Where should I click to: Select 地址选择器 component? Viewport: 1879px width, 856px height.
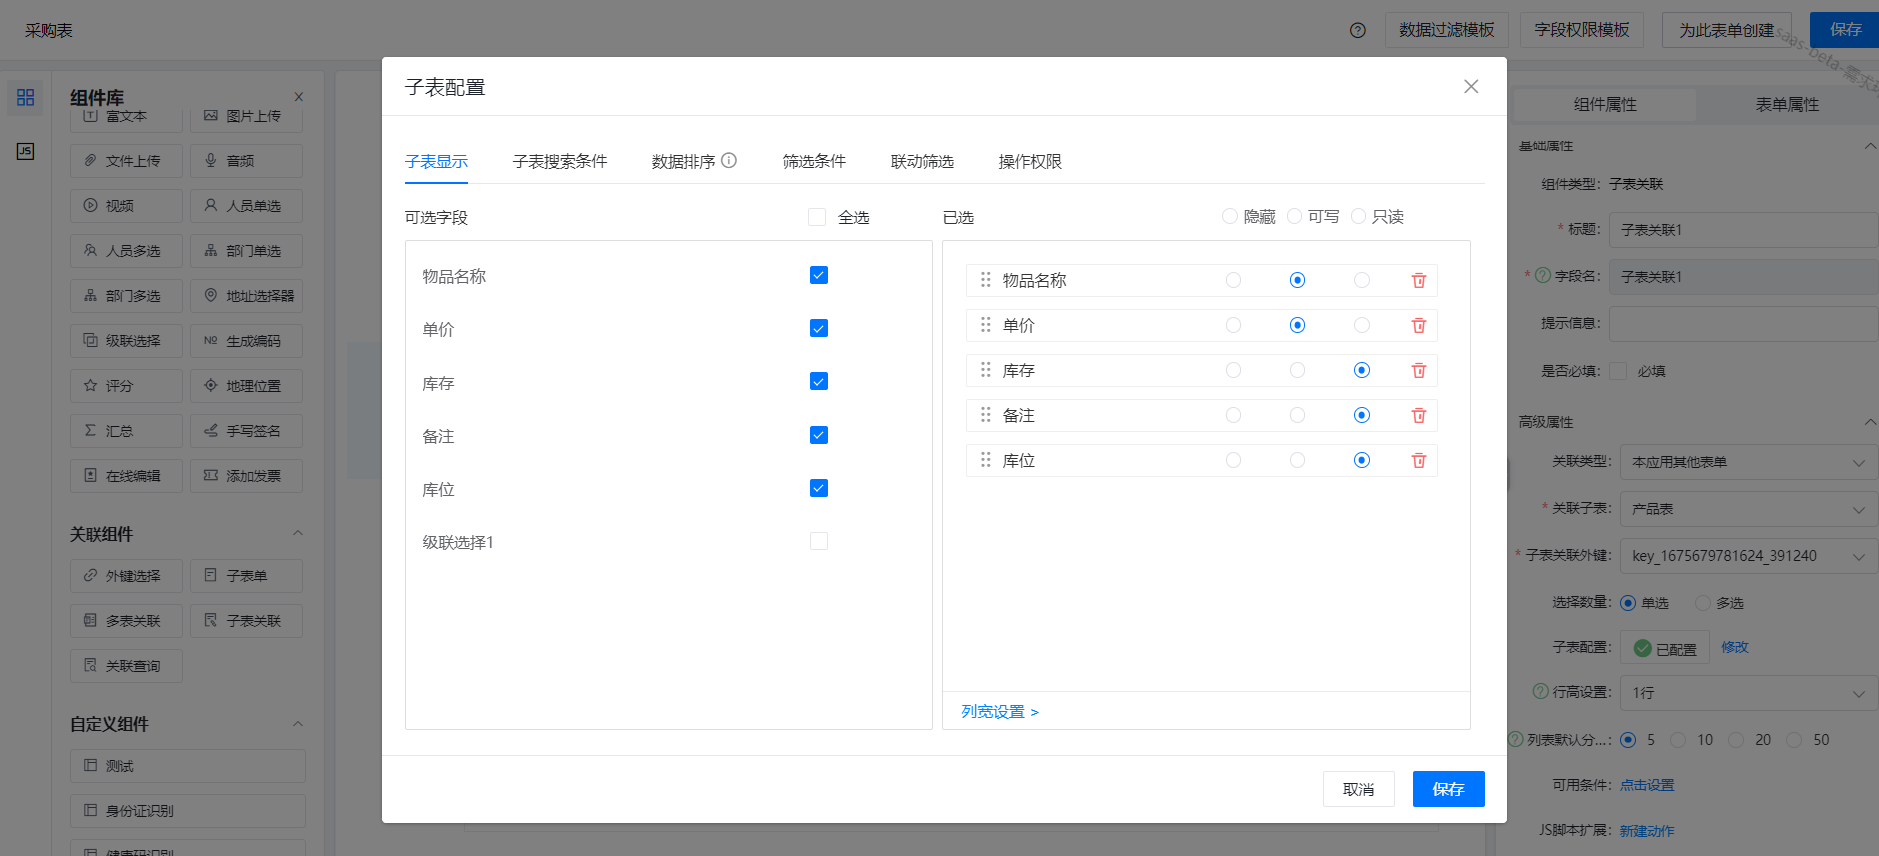(x=247, y=296)
